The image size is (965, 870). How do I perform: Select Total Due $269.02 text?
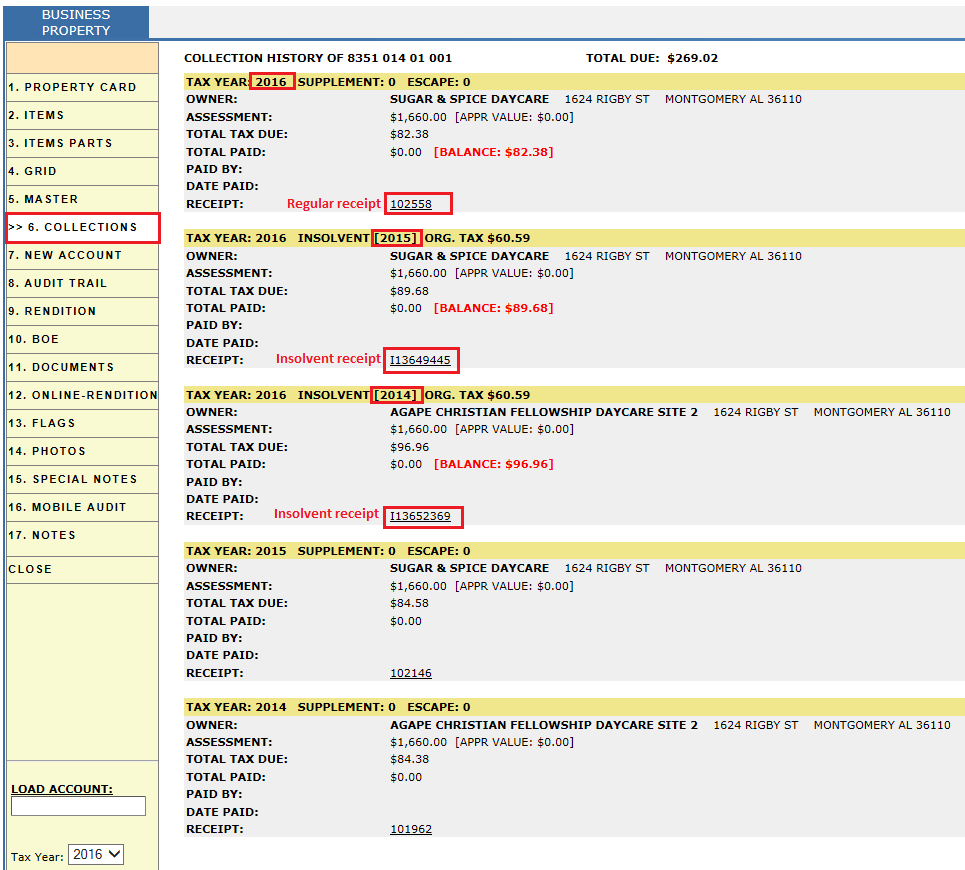(x=652, y=58)
